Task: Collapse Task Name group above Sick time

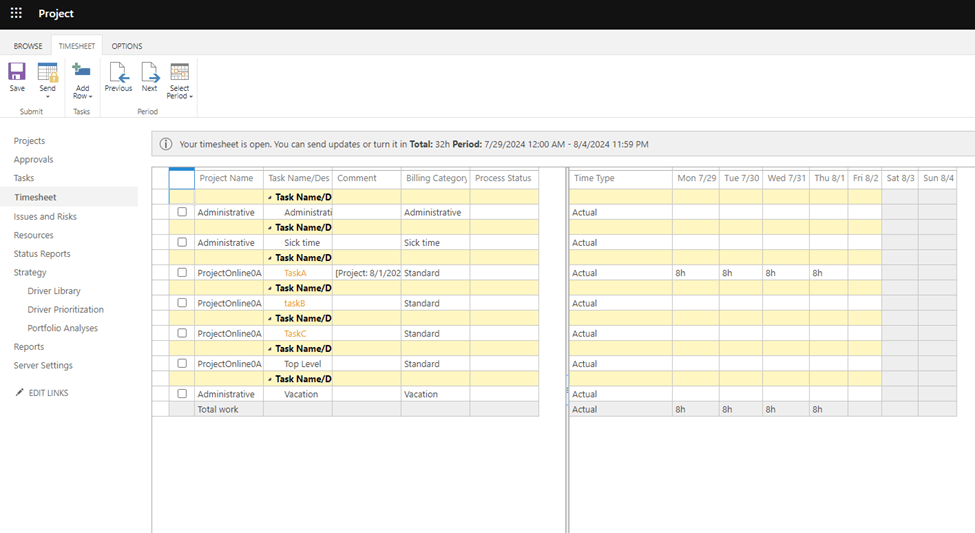Action: click(270, 228)
